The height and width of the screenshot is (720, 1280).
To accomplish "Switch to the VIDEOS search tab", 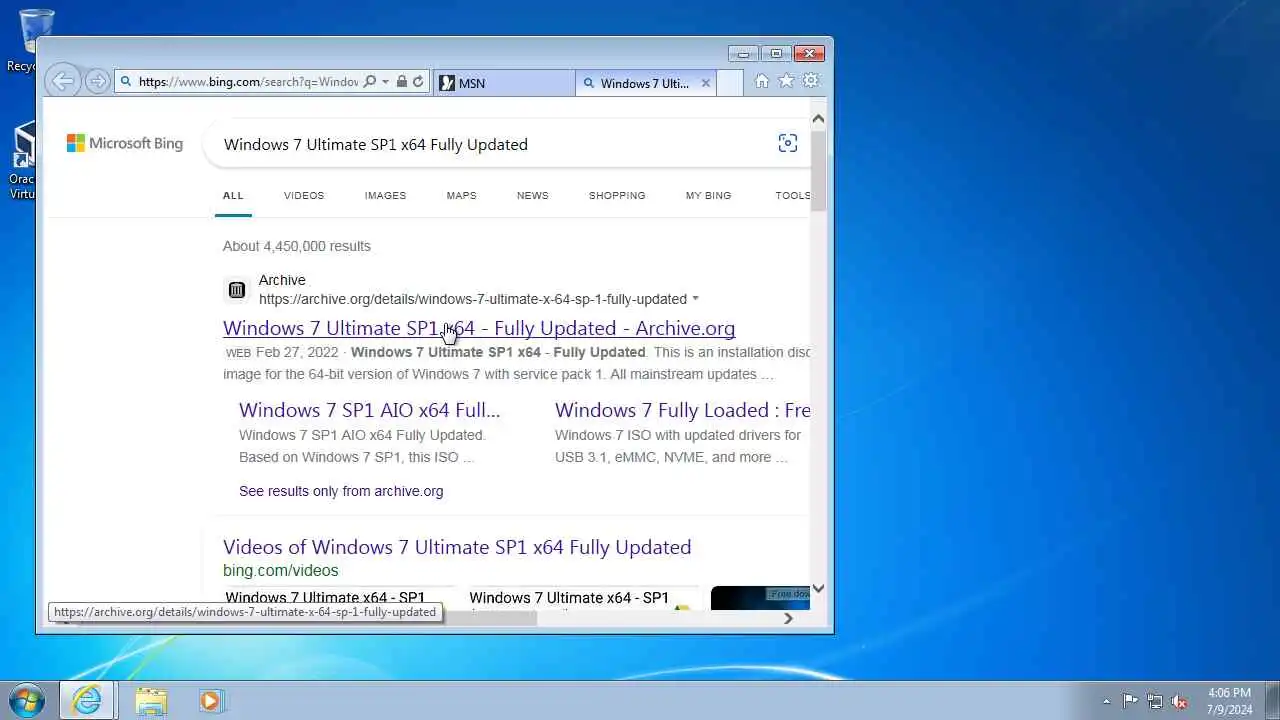I will coord(304,195).
